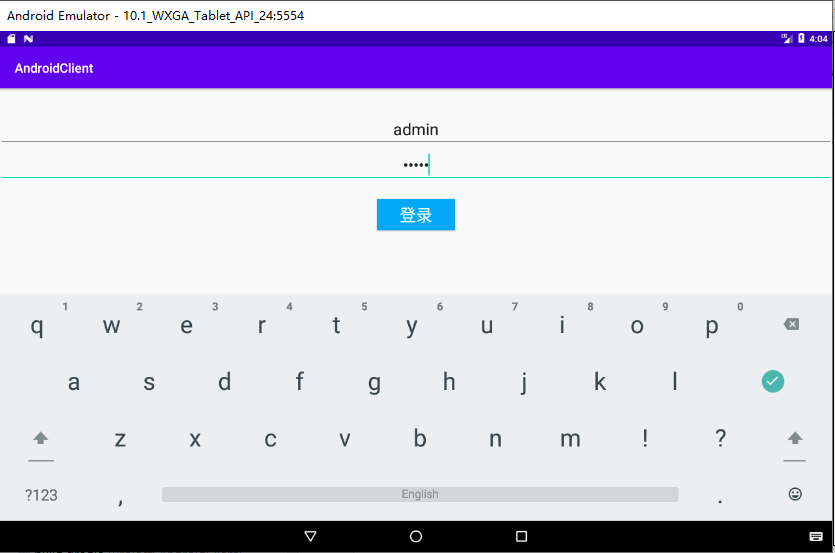The width and height of the screenshot is (835, 553).
Task: Tap the y key
Action: pyautogui.click(x=412, y=326)
